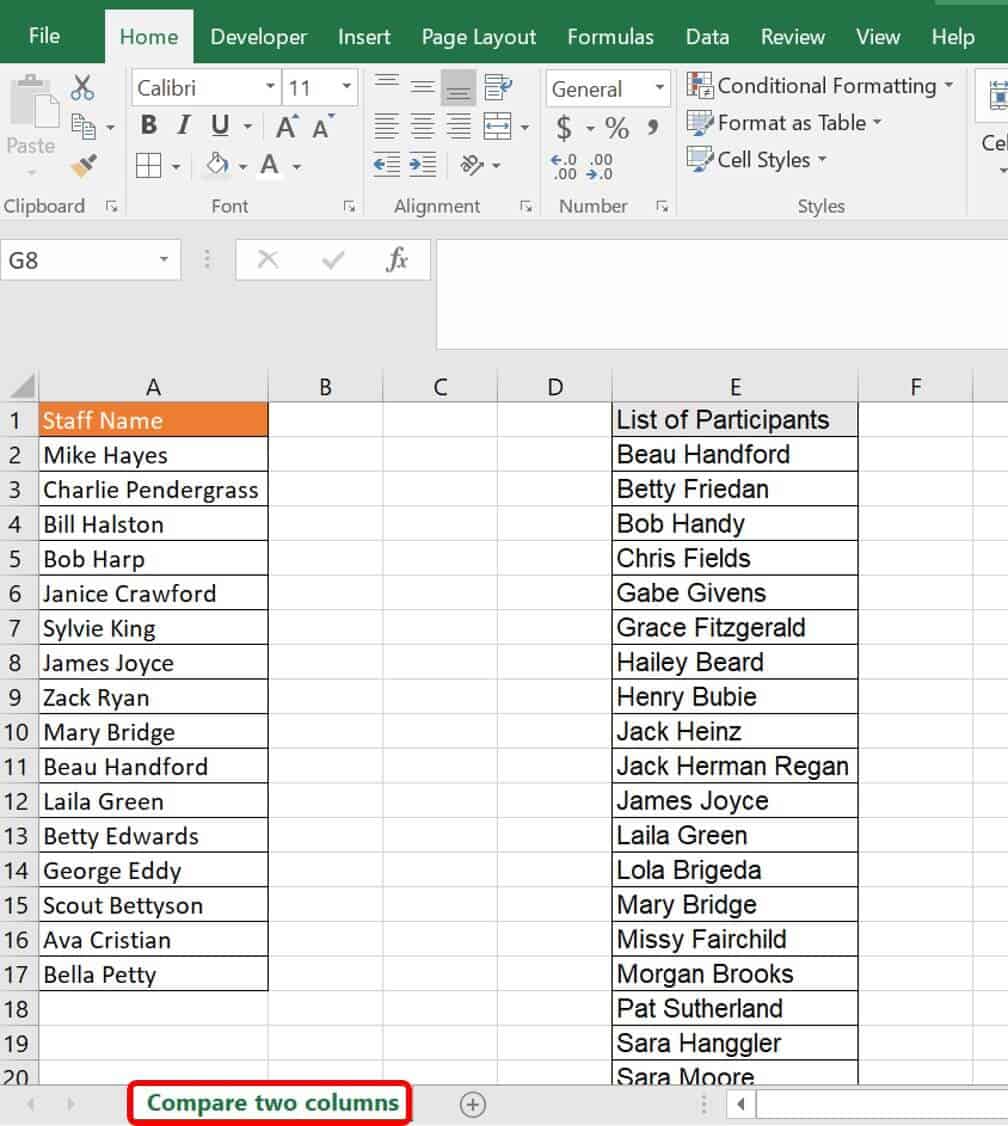The image size is (1008, 1126).
Task: Select the Format Painter brush
Action: (84, 165)
